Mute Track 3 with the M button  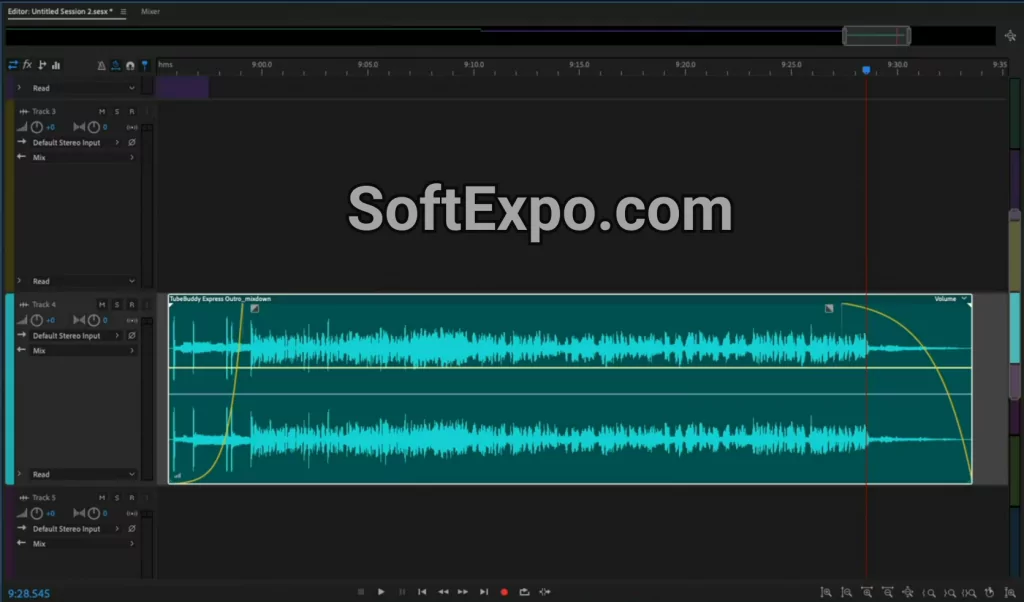102,111
